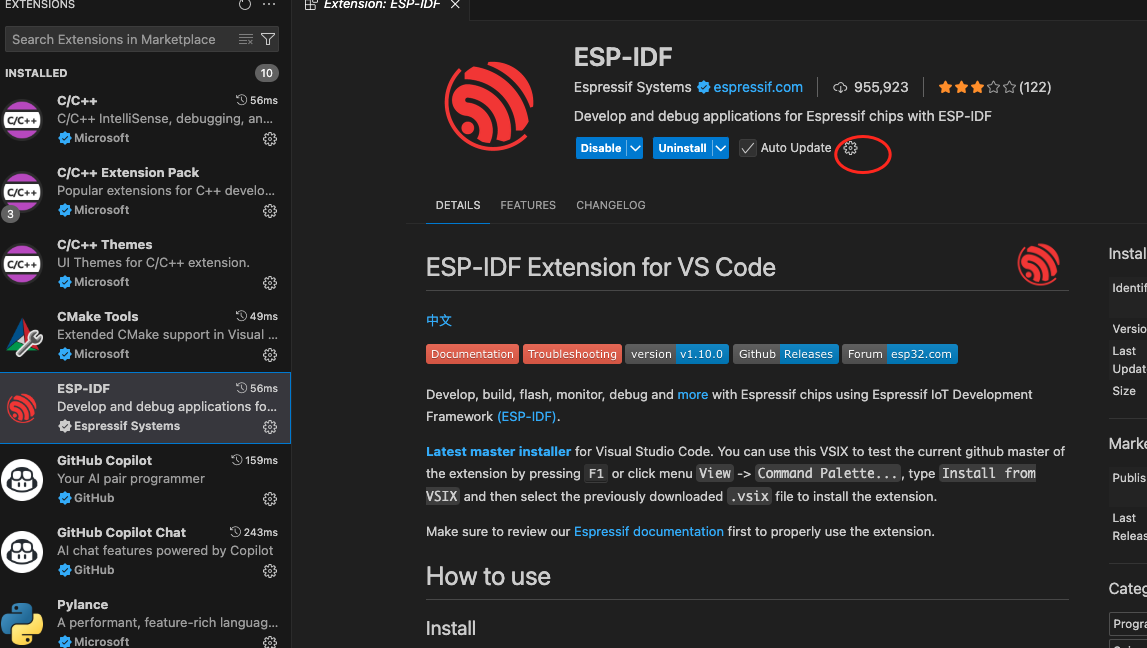
Task: Open the Uninstall dropdown arrow
Action: pos(721,148)
